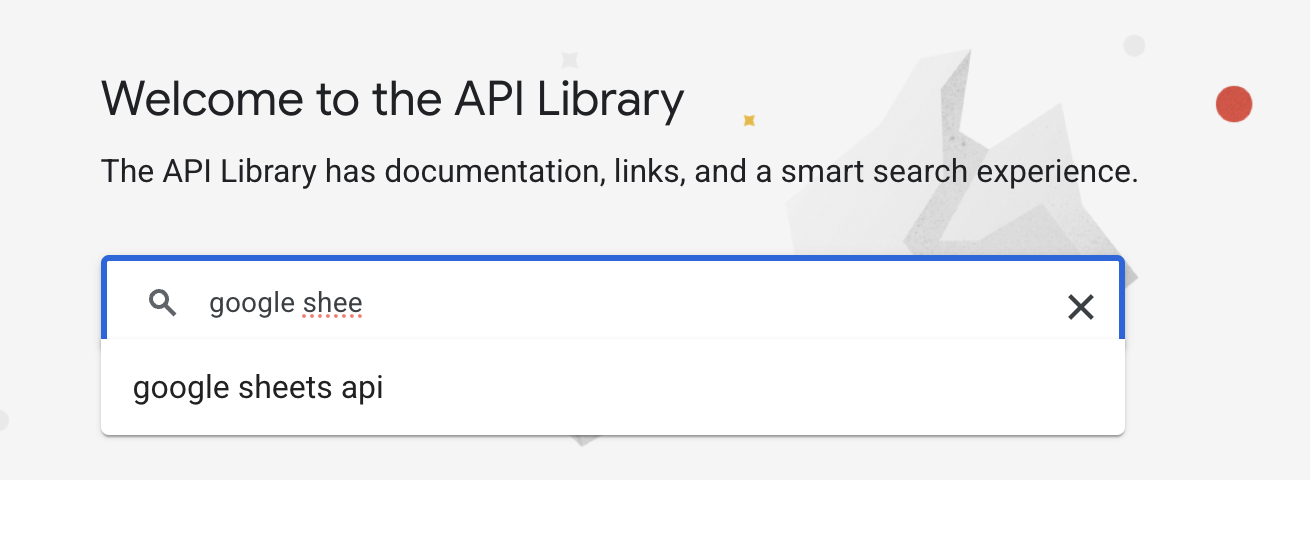
Task: Click blank area of the suggestion dropdown
Action: 750,387
